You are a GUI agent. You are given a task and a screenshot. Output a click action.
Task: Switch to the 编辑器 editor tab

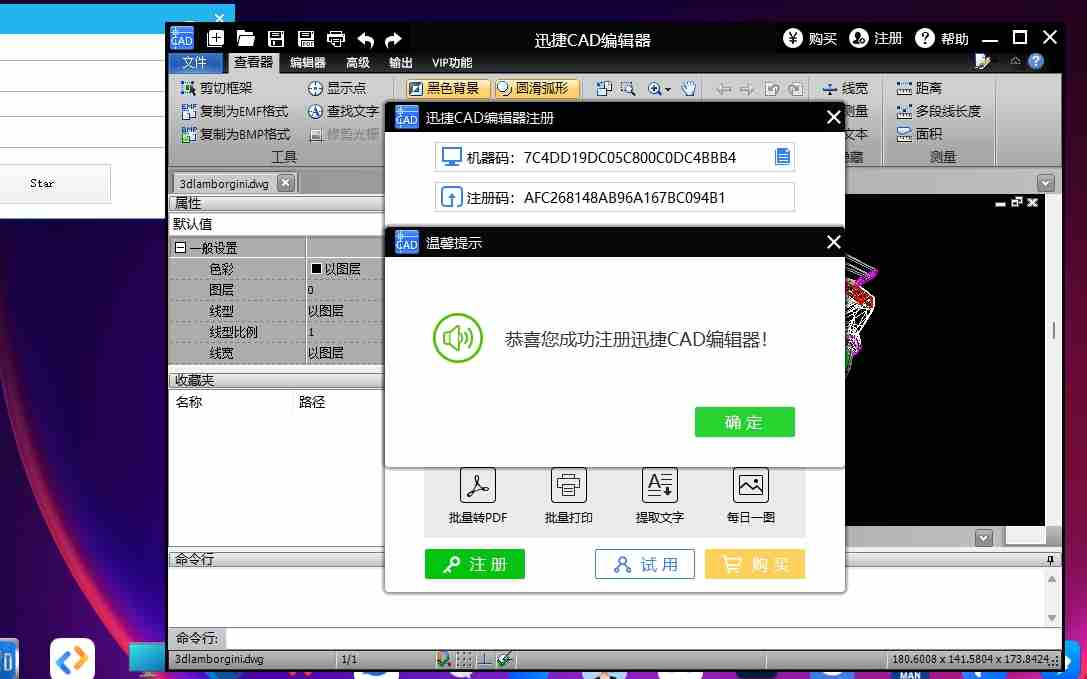point(308,63)
